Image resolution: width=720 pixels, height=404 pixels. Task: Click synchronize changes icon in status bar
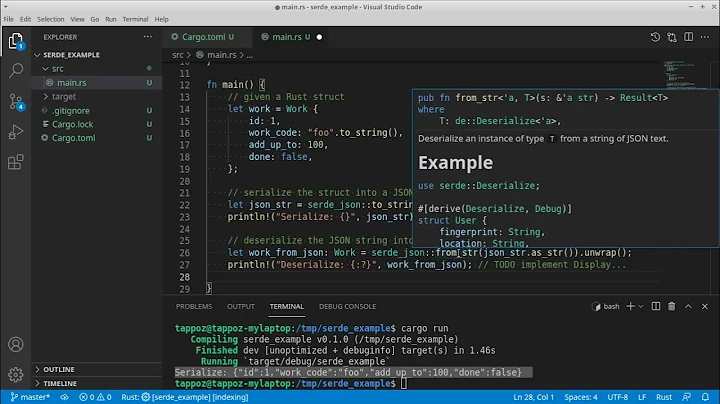(x=64, y=397)
